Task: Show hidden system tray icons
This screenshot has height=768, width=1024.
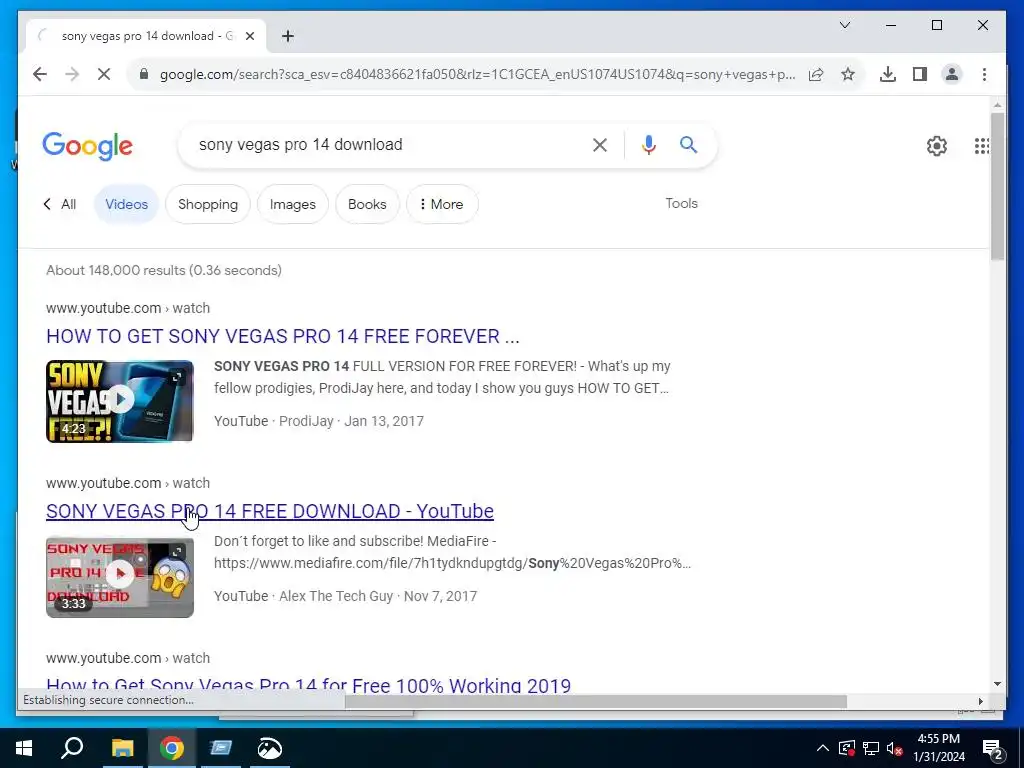Action: tap(823, 748)
